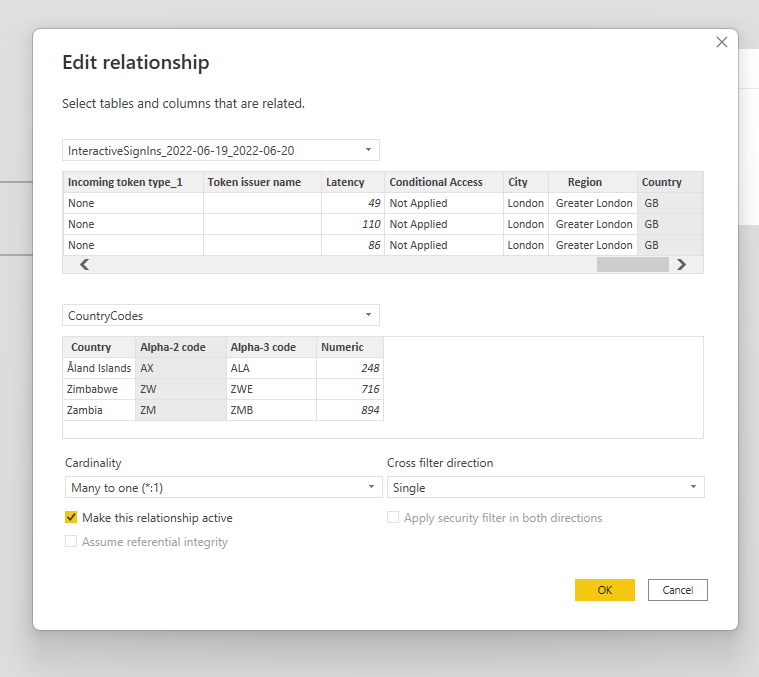Toggle Assume referential integrity checkbox
This screenshot has height=677, width=759.
pyautogui.click(x=71, y=541)
